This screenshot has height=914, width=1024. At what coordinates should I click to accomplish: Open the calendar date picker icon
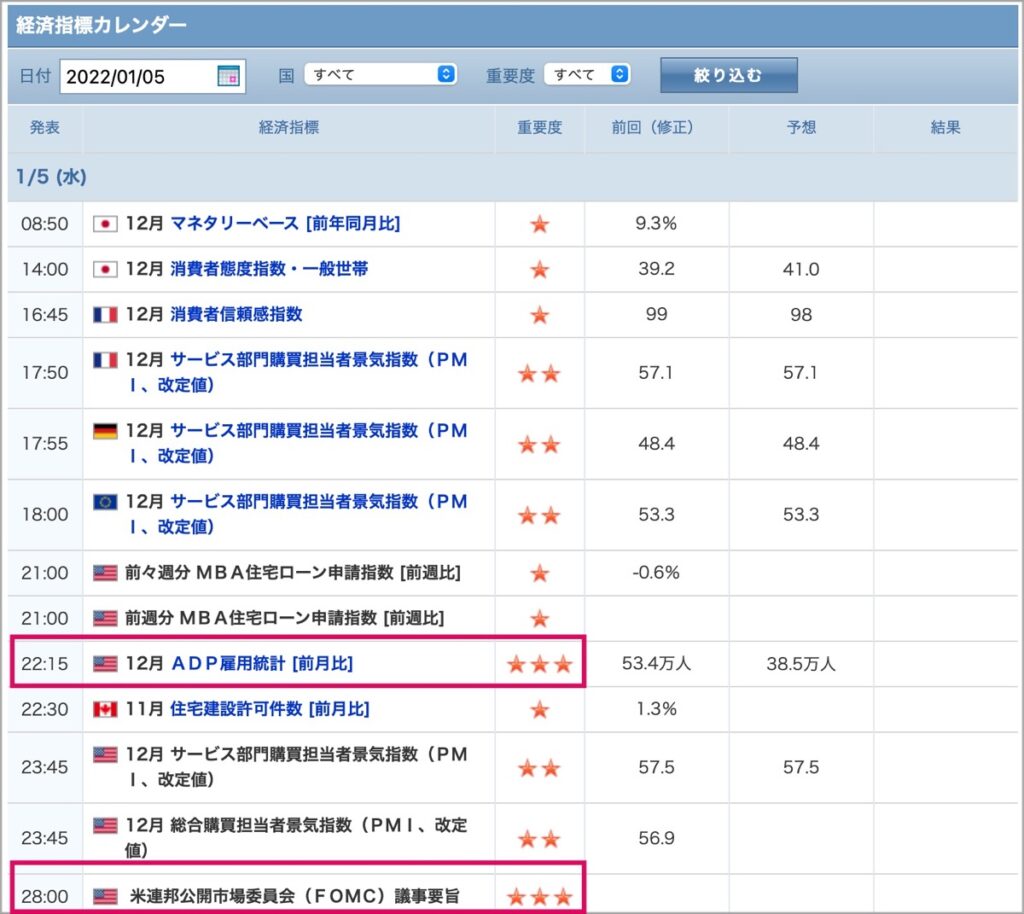click(x=228, y=76)
